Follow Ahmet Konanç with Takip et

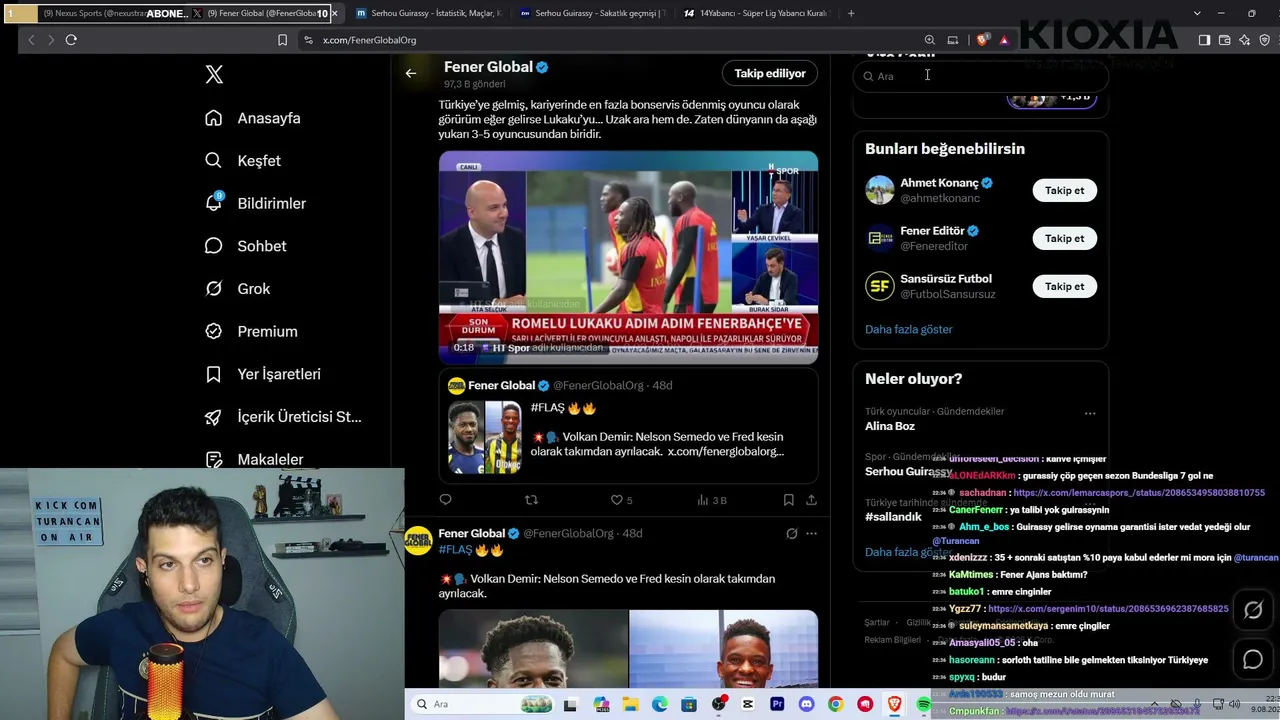point(1064,190)
